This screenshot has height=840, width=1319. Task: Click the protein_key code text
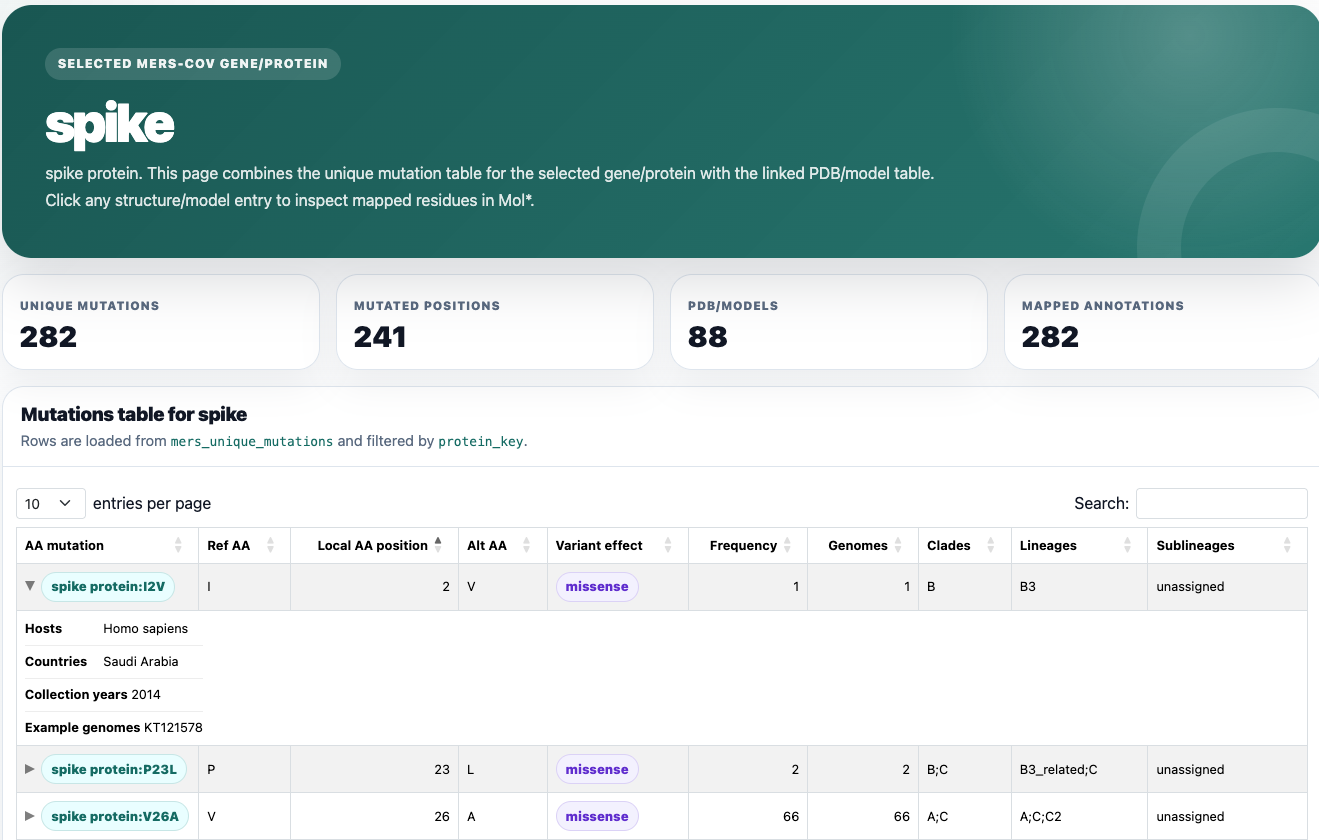click(480, 441)
